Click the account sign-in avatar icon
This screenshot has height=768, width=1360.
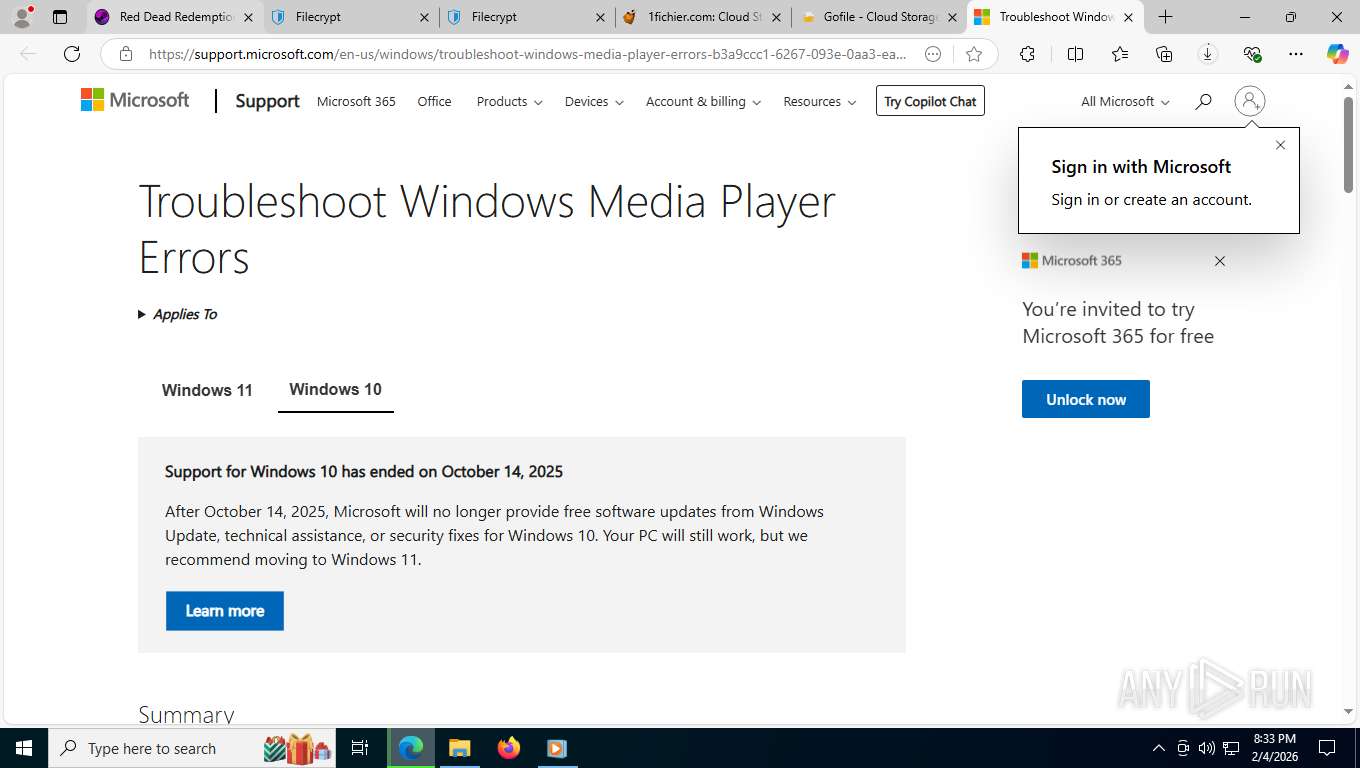click(x=1250, y=101)
